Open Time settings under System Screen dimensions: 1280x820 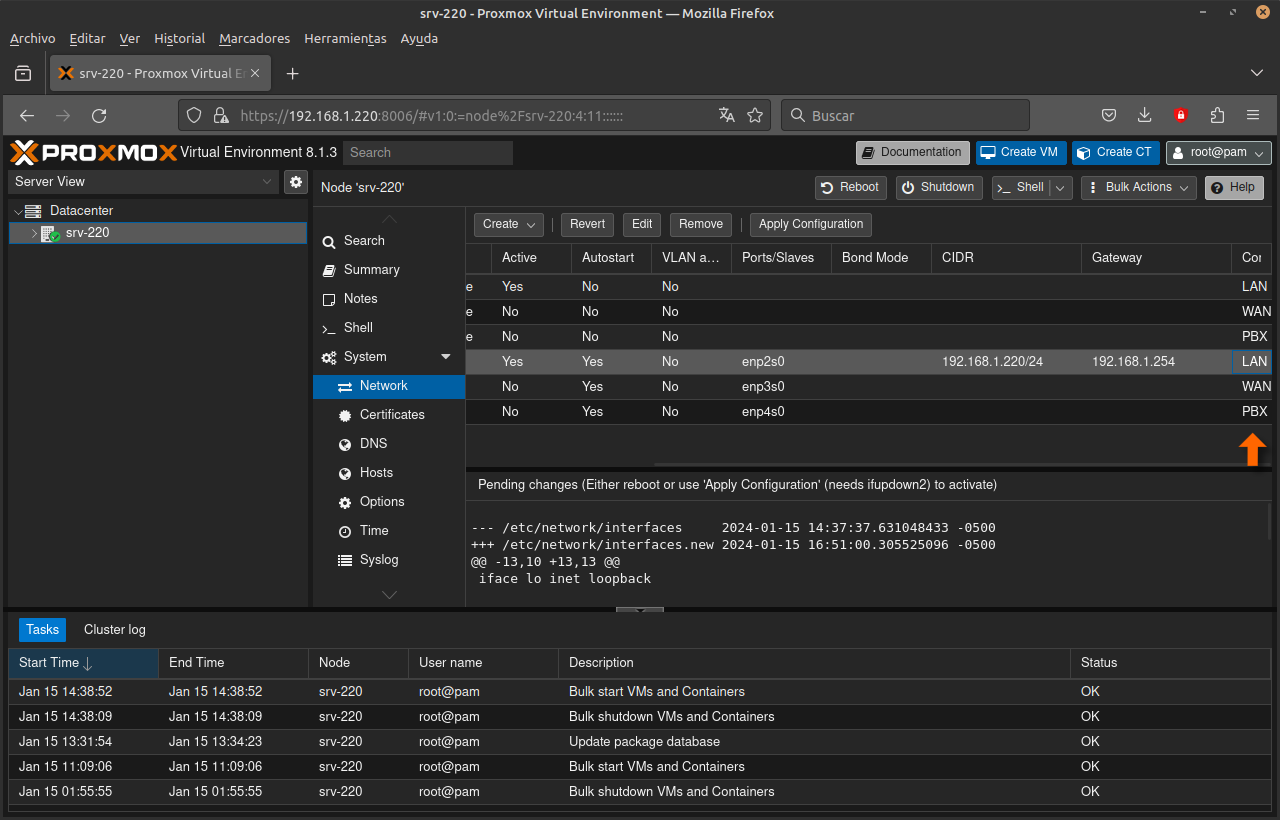(389, 531)
